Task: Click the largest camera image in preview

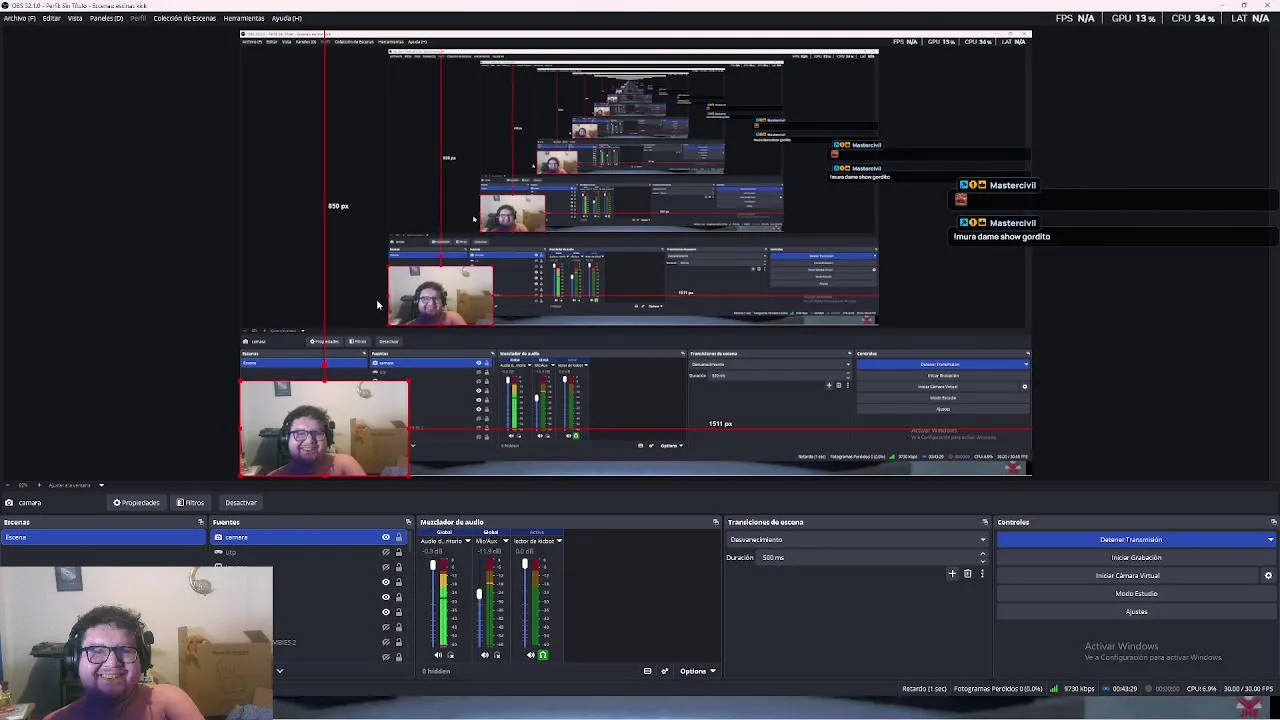Action: click(324, 428)
